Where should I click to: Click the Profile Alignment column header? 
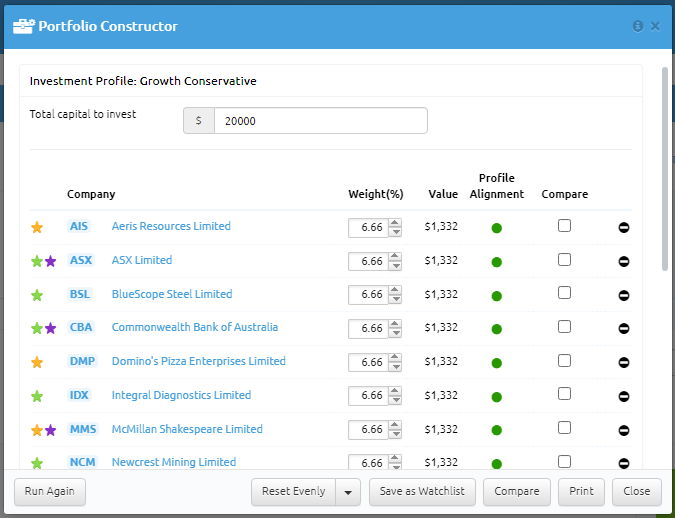pyautogui.click(x=497, y=186)
